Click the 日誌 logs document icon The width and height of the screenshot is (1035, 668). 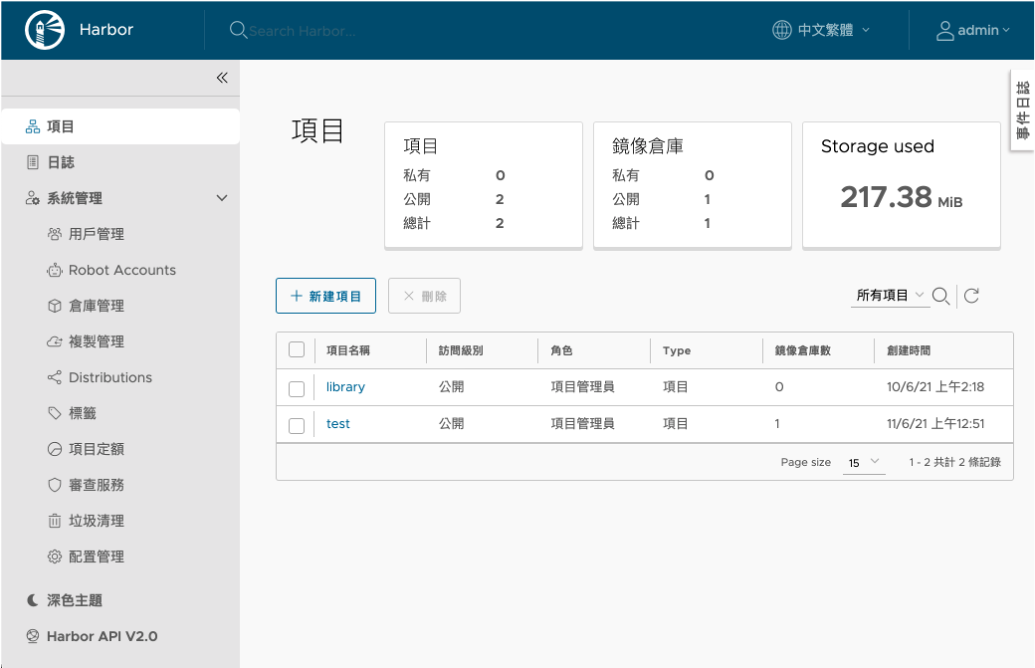pos(32,162)
